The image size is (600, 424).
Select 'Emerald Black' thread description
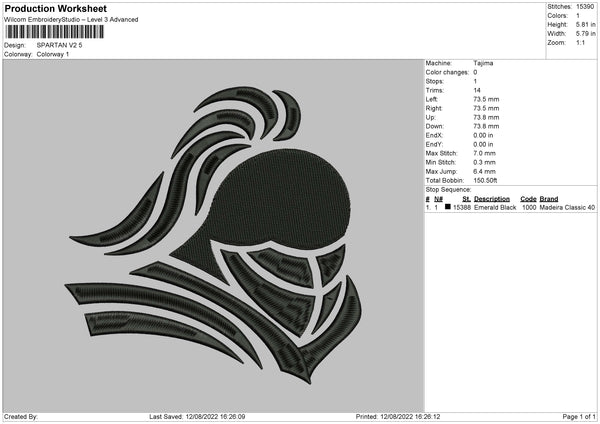495,207
